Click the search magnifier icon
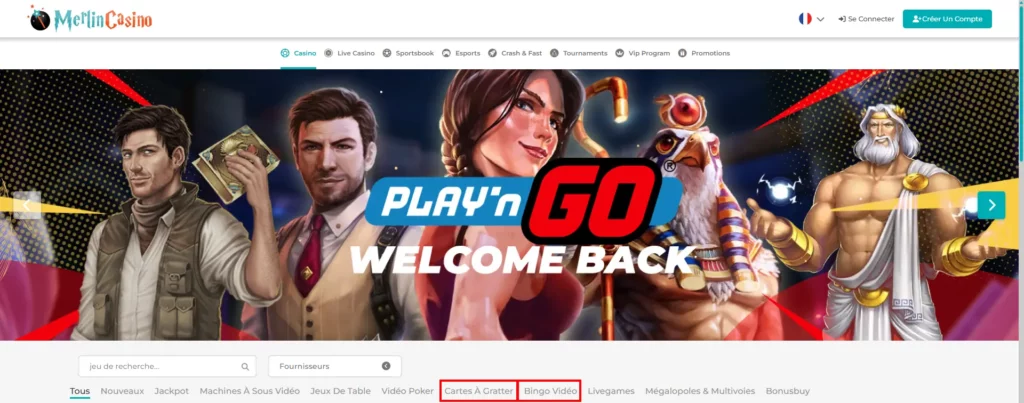The height and width of the screenshot is (403, 1024). coord(245,366)
